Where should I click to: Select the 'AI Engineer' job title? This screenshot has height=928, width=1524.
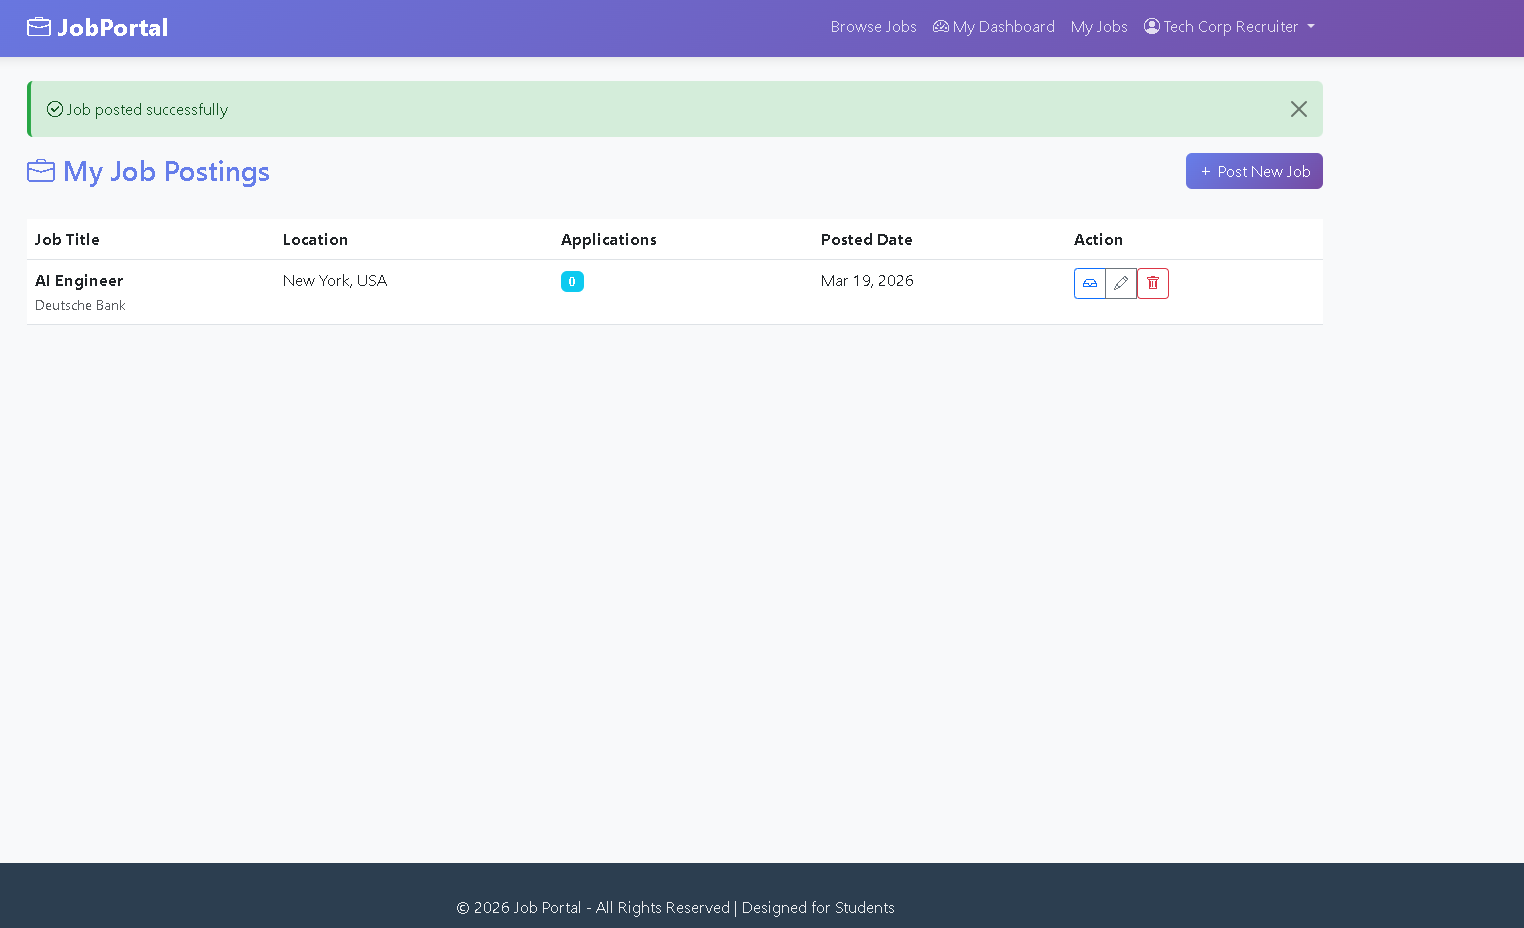[x=79, y=281]
